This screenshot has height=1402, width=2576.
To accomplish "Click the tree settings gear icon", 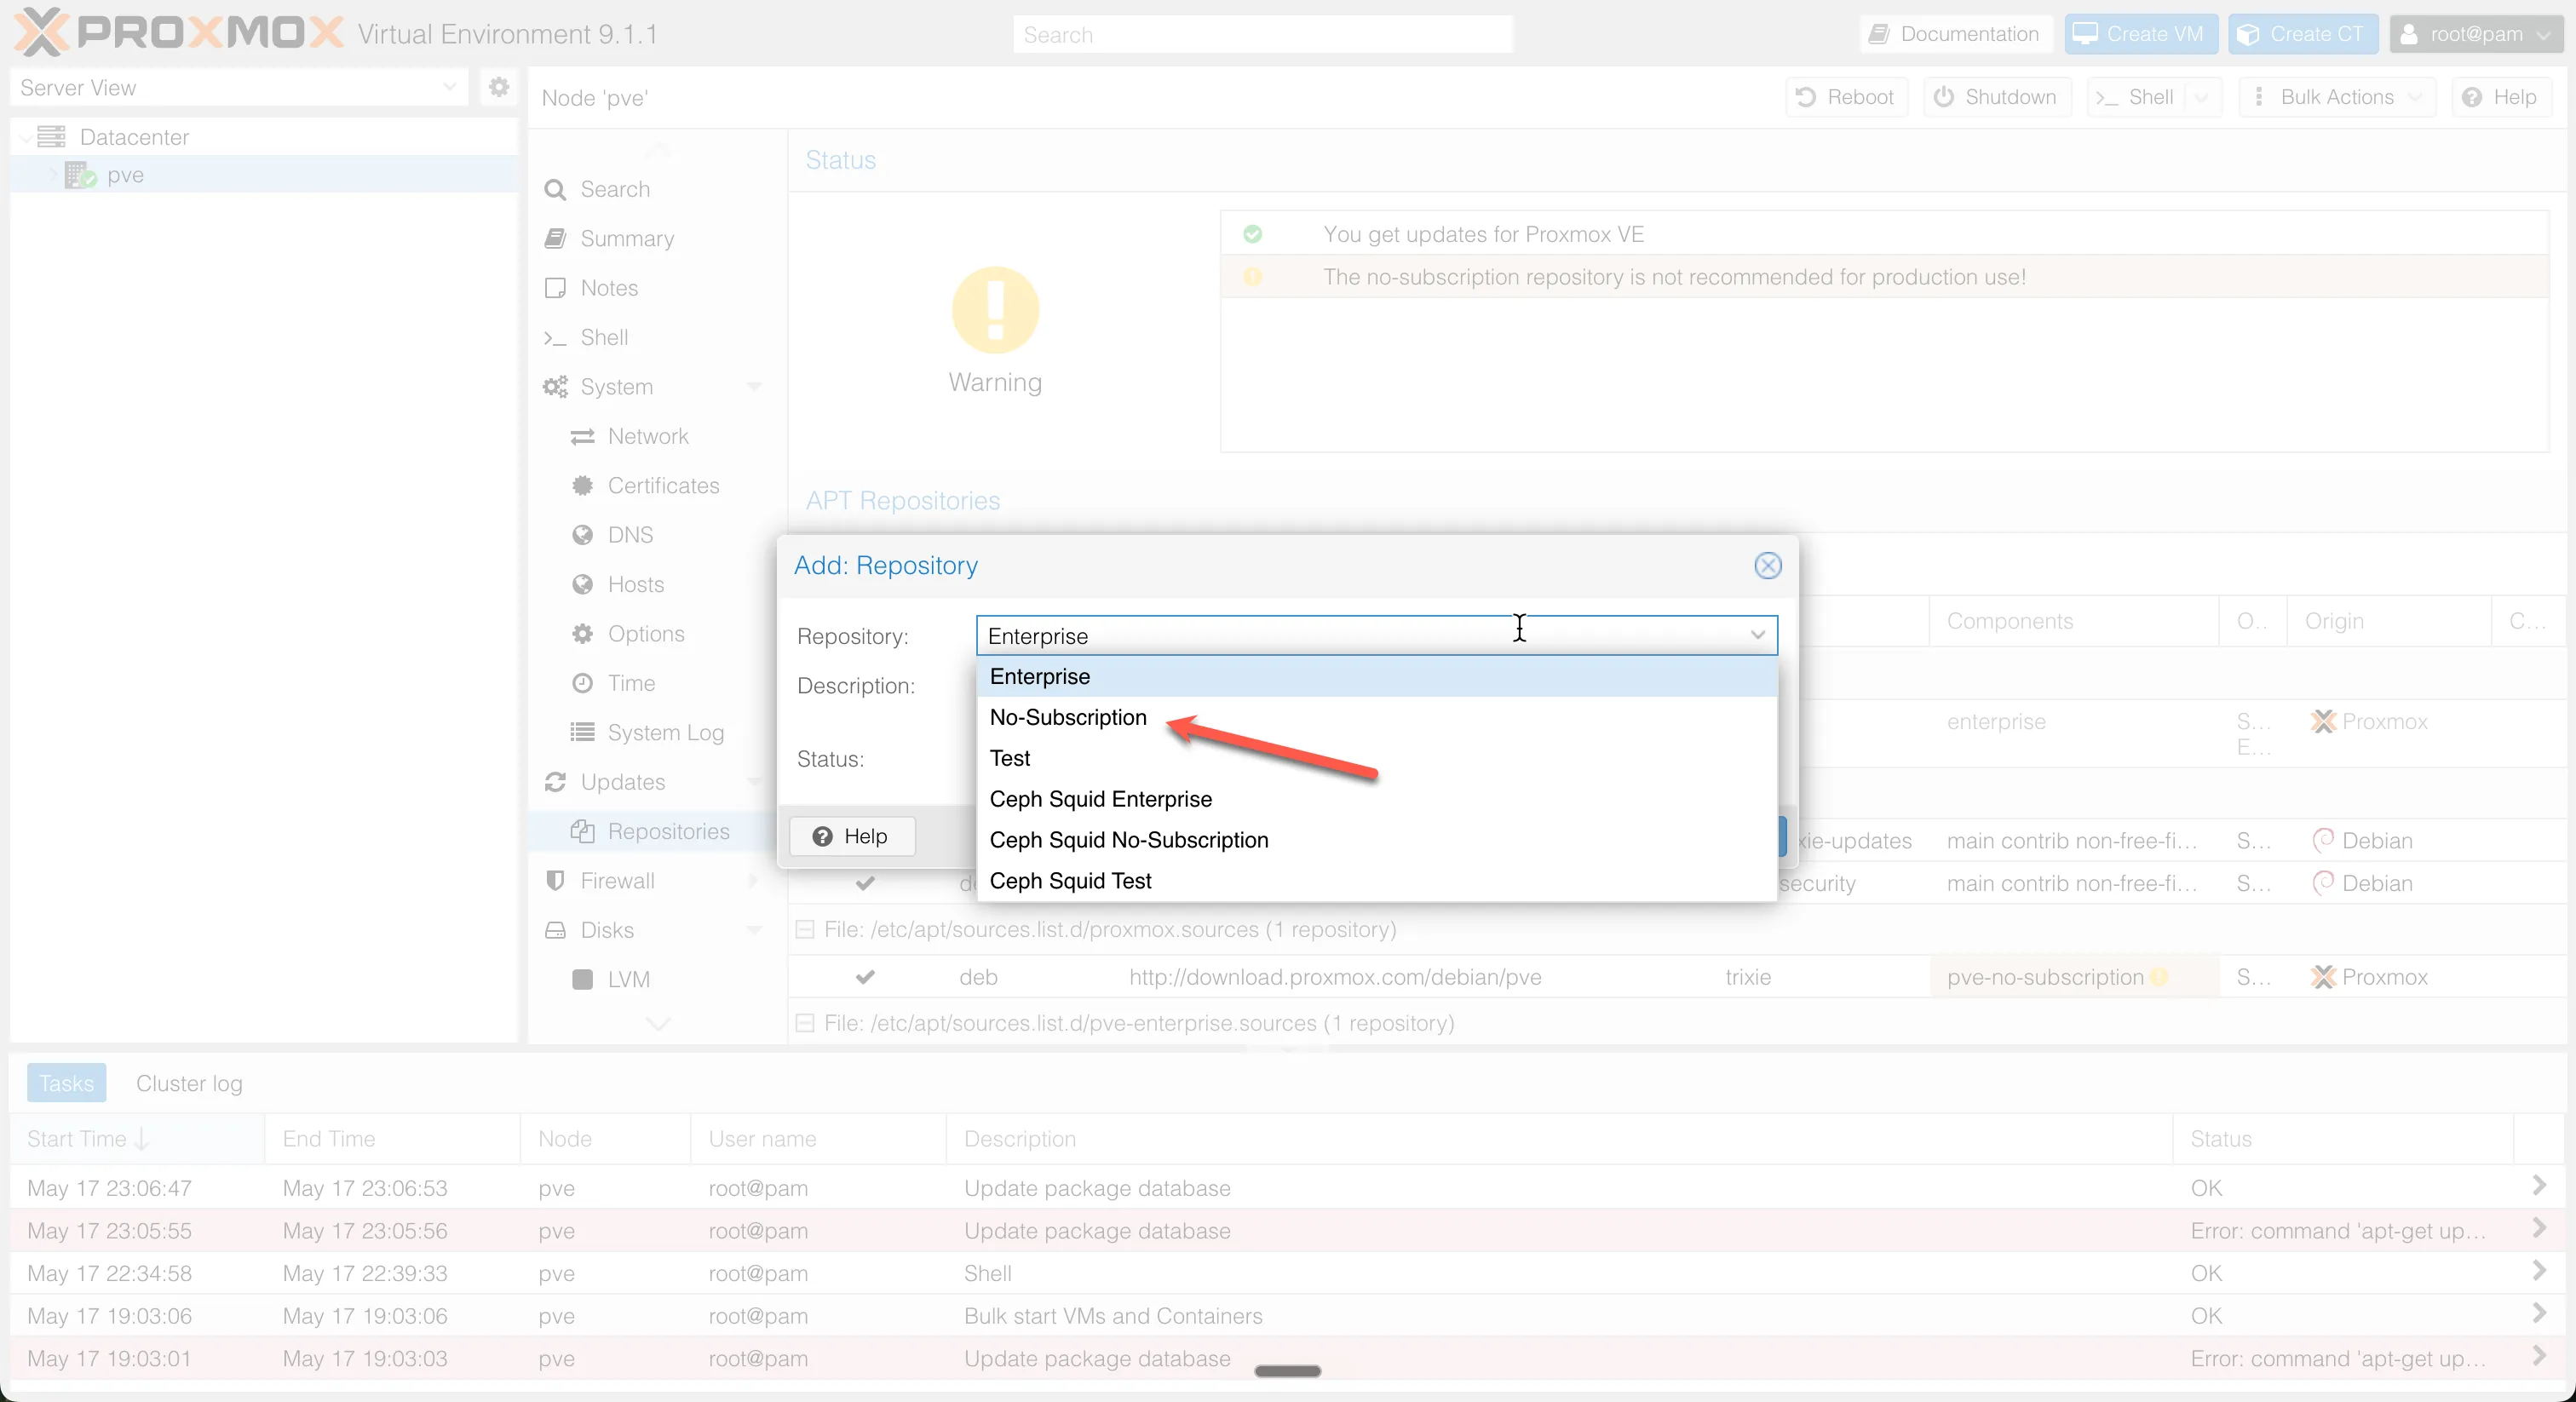I will tap(498, 87).
